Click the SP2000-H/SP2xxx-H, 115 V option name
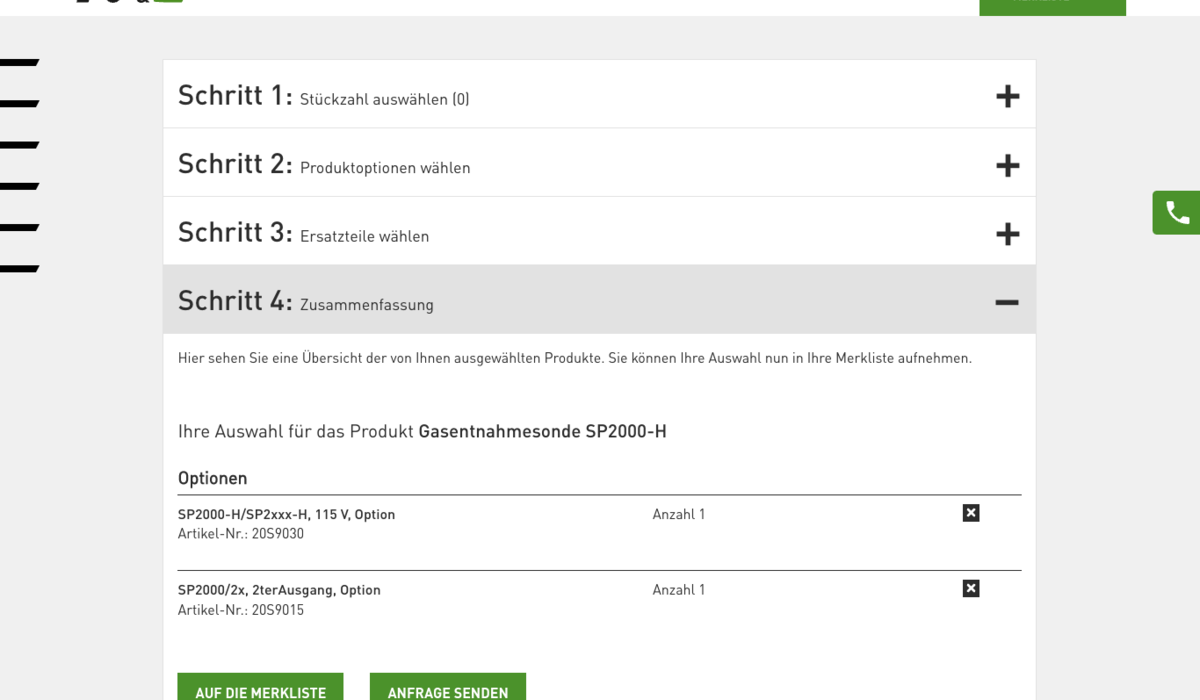1200x700 pixels. point(286,514)
